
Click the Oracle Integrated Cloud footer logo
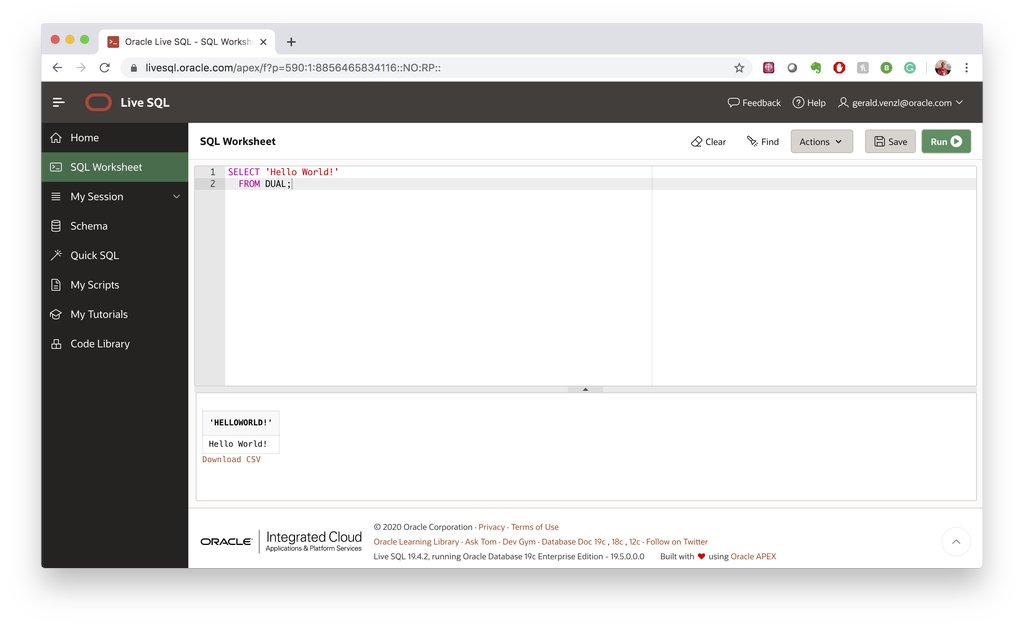(x=281, y=541)
